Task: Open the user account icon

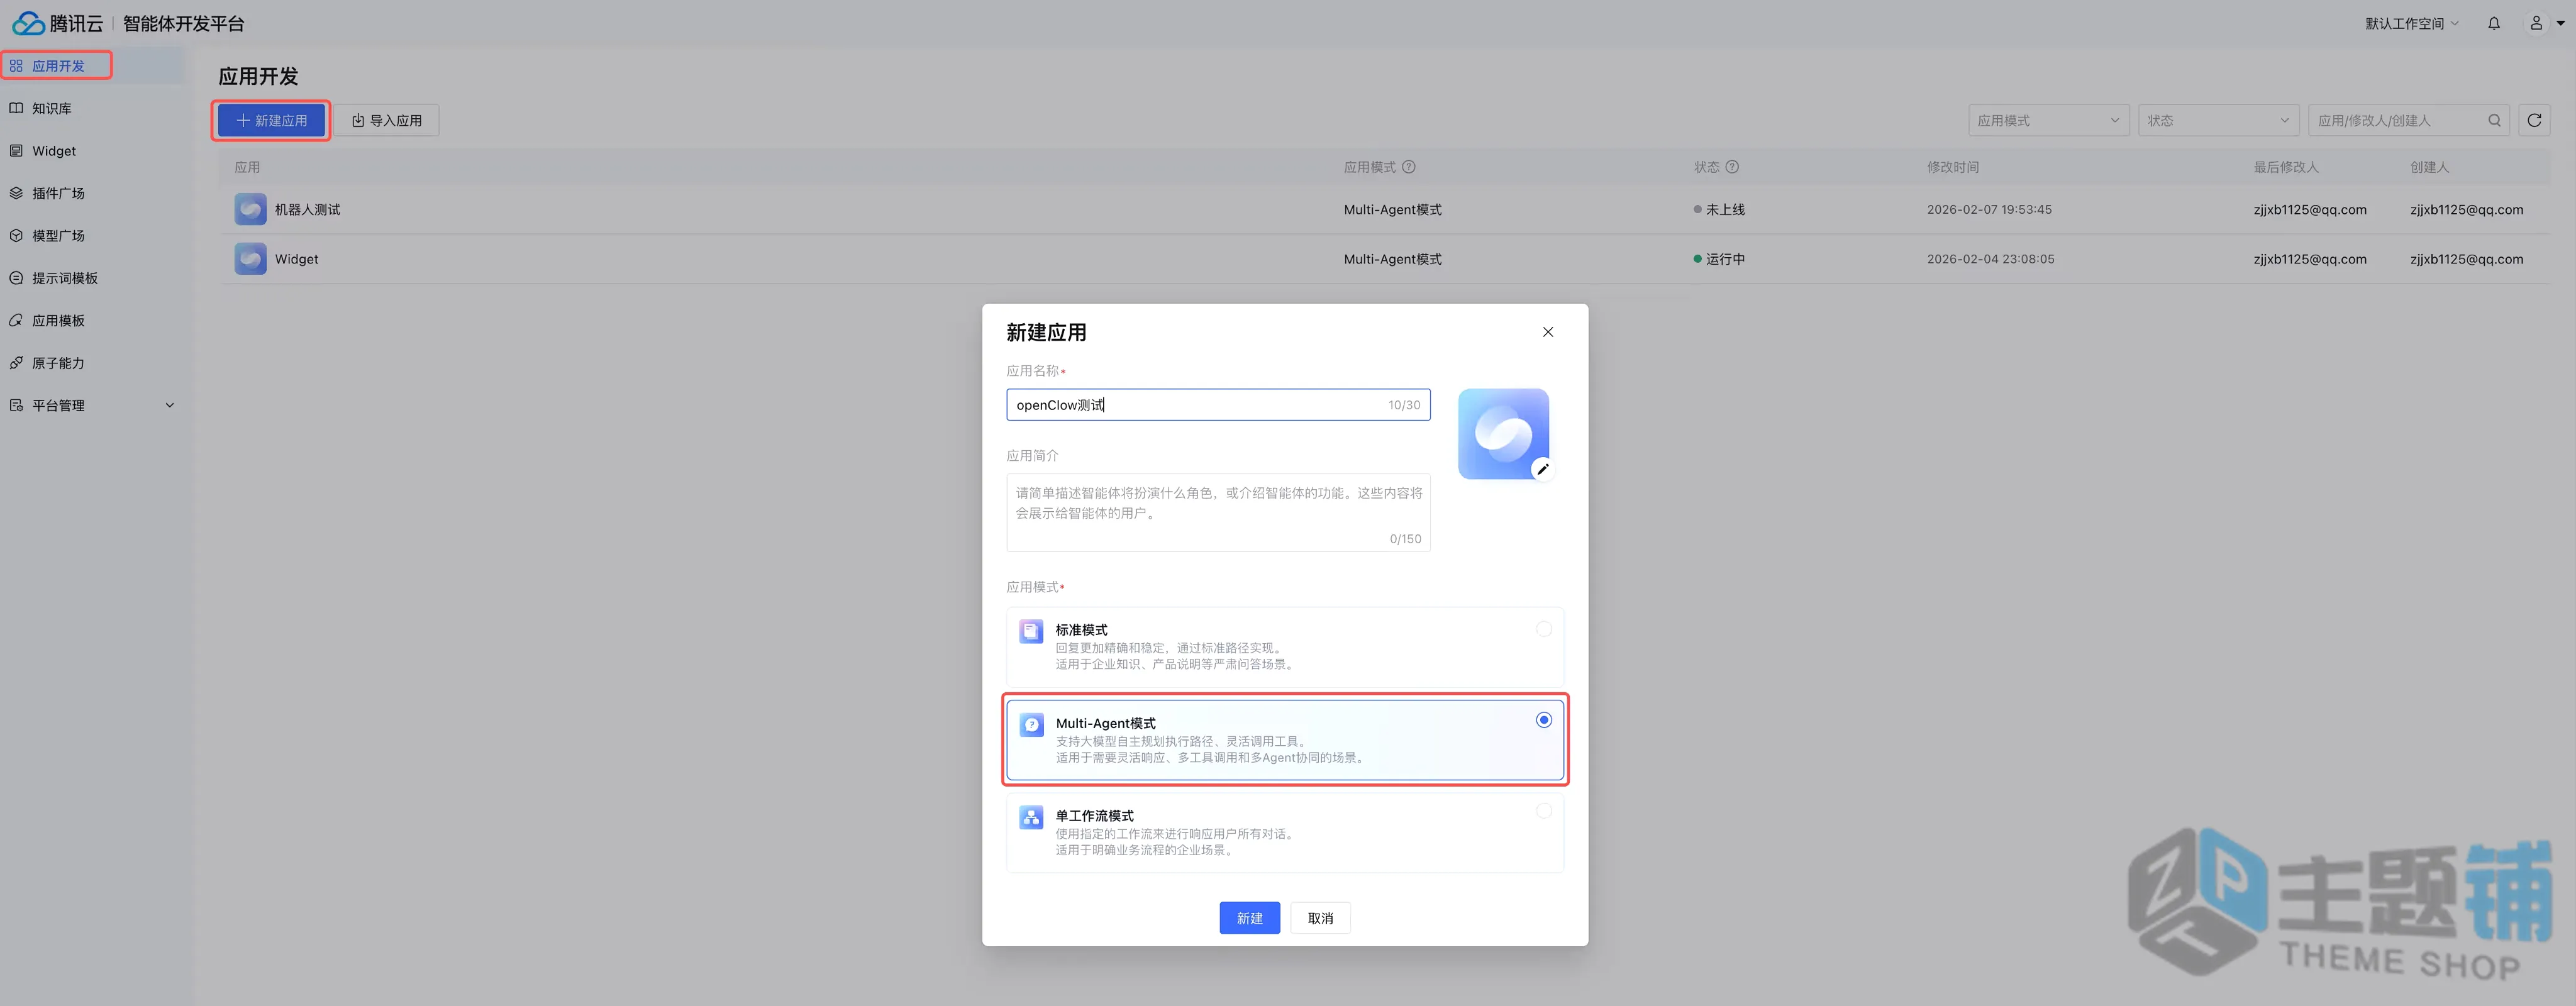Action: pos(2536,23)
